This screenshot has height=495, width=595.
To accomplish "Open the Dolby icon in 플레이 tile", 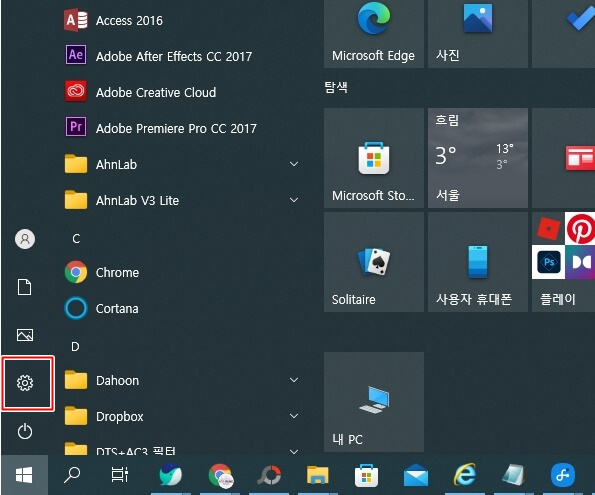I will (x=580, y=262).
